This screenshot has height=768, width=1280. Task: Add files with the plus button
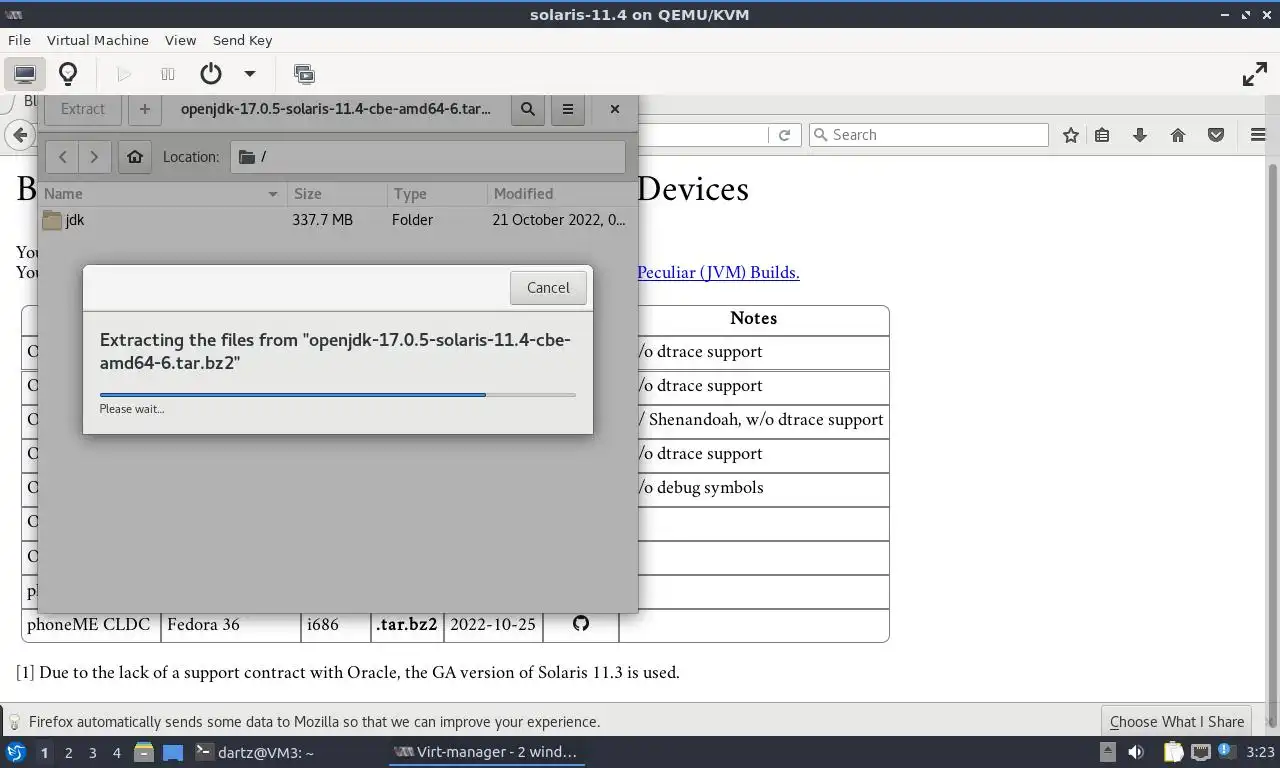tap(144, 109)
